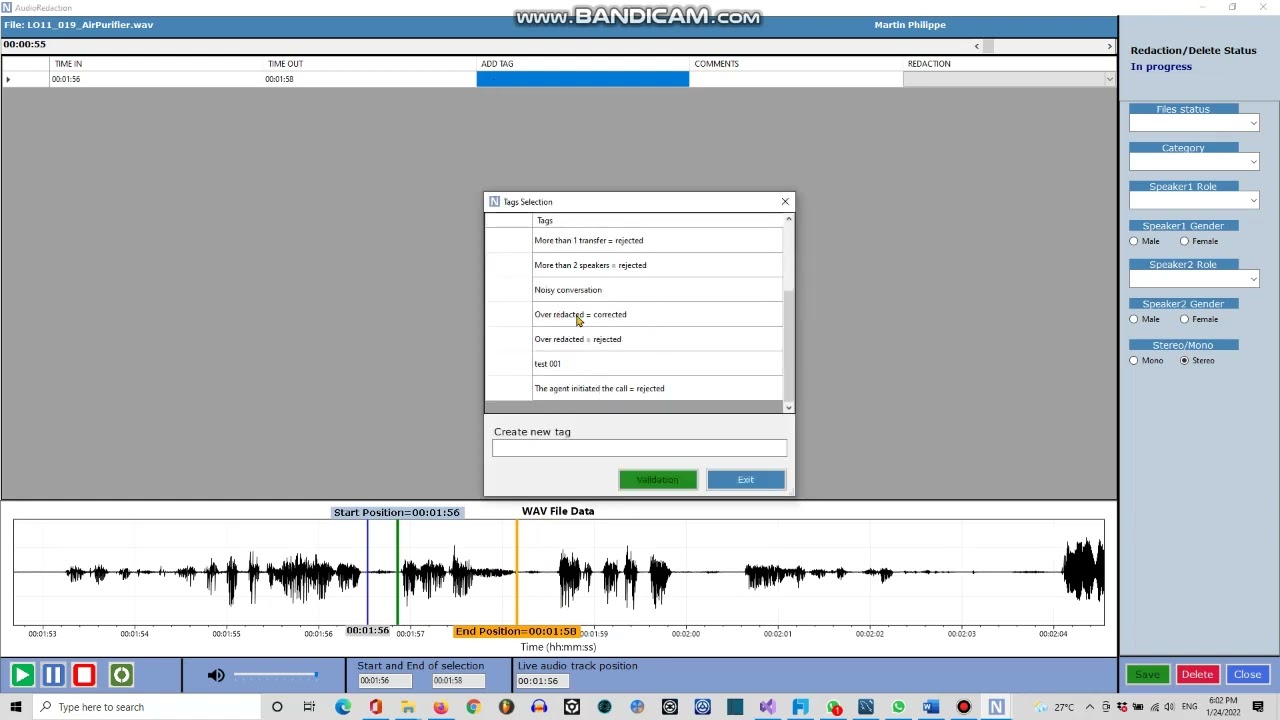Image resolution: width=1280 pixels, height=720 pixels.
Task: Click the orange End Position marker on waveform
Action: 517,572
